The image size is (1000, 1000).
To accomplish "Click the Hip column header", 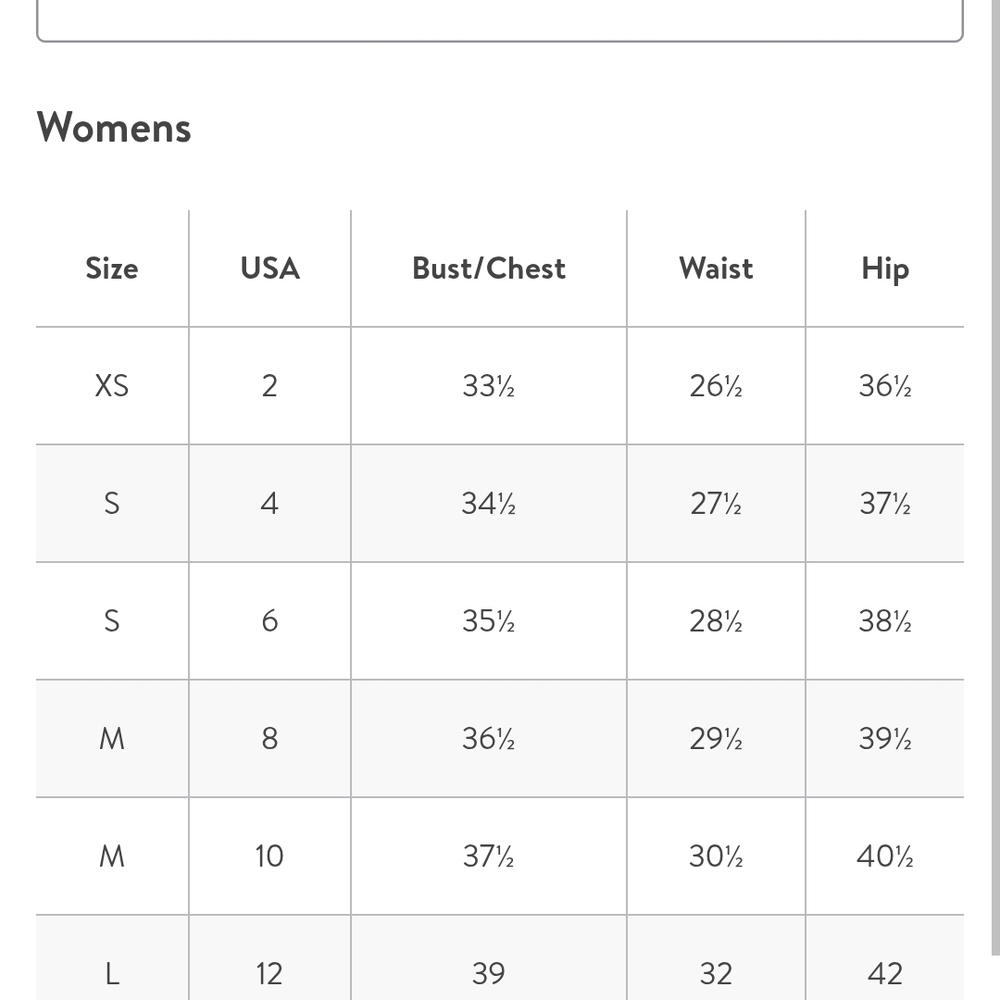I will 885,268.
